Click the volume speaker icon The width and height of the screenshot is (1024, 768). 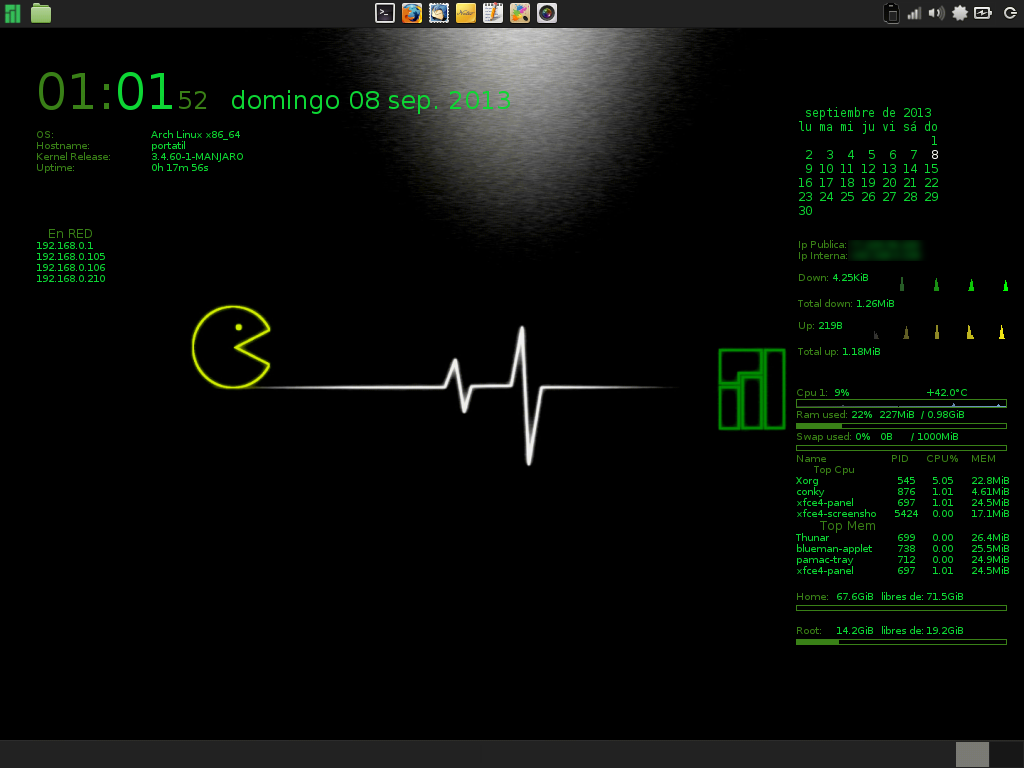click(x=936, y=13)
